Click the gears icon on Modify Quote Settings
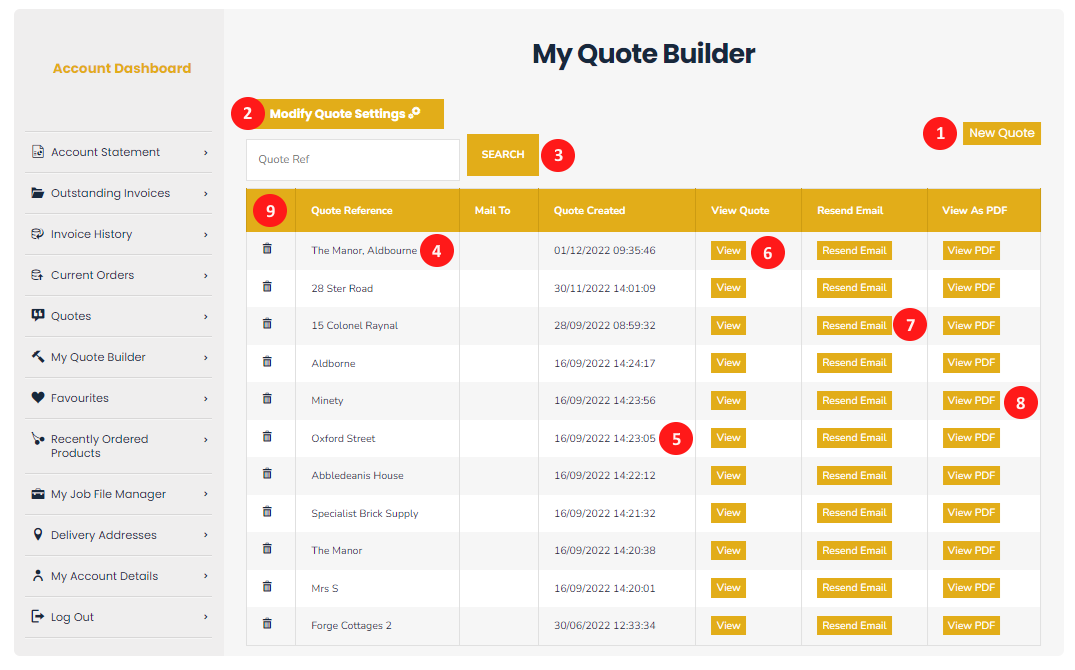 pyautogui.click(x=415, y=113)
